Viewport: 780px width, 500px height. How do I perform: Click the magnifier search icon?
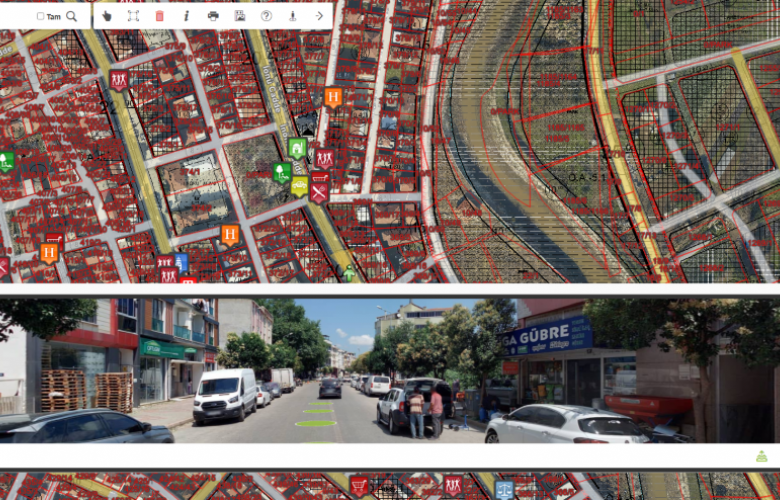click(x=72, y=16)
